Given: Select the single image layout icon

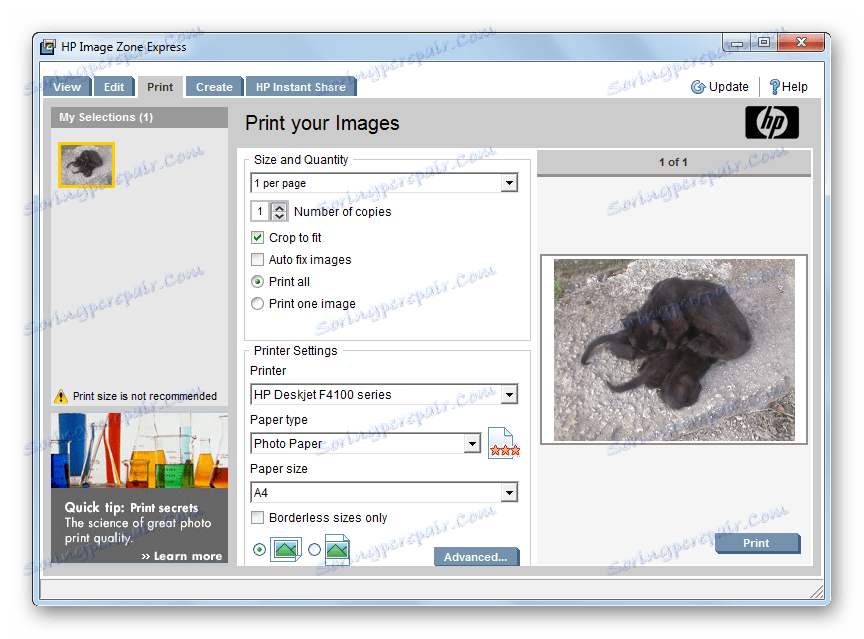Looking at the screenshot, I should pos(285,549).
